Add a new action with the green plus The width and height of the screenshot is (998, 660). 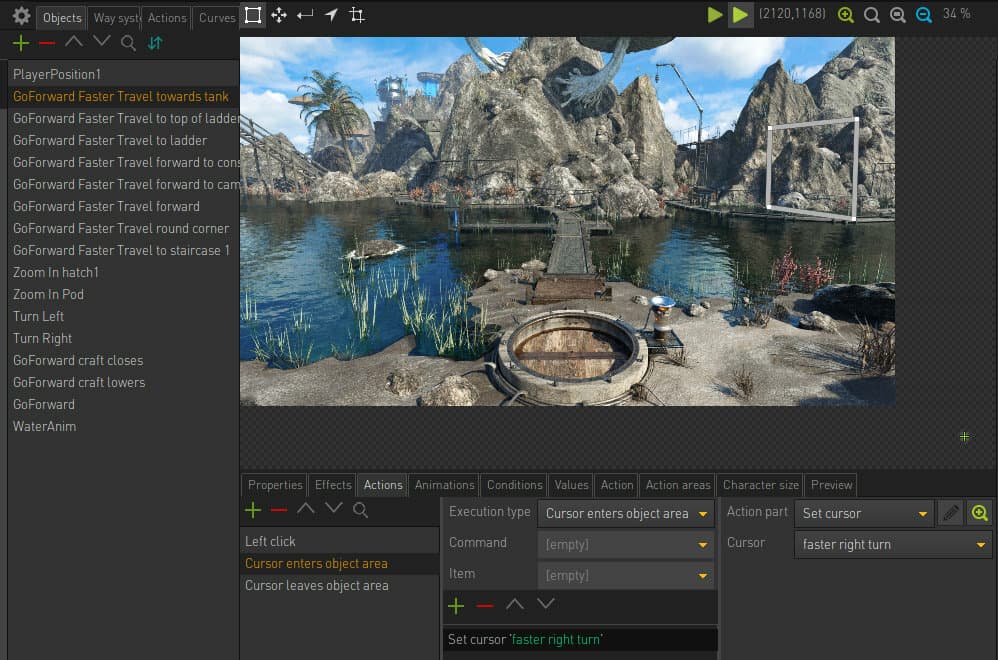253,510
